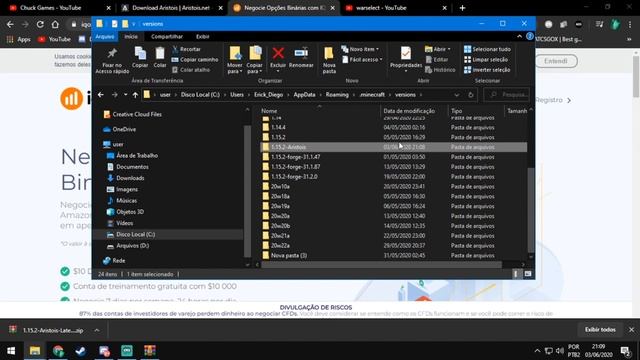Switch to details view layout icon
Viewport: 640px width, 360px height.
tap(516, 274)
